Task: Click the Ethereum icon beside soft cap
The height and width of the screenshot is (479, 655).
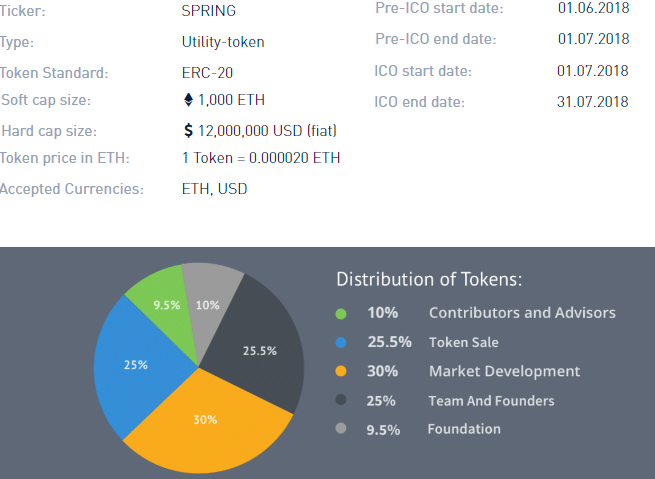Action: tap(187, 100)
